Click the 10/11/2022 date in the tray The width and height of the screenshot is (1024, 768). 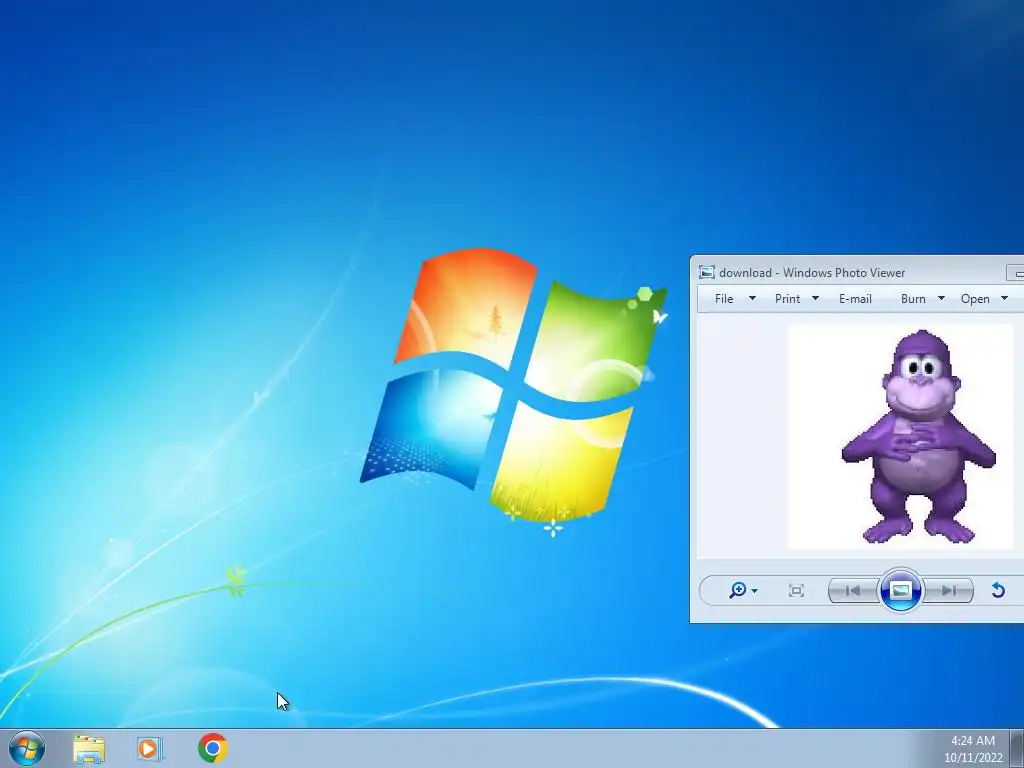pyautogui.click(x=973, y=758)
